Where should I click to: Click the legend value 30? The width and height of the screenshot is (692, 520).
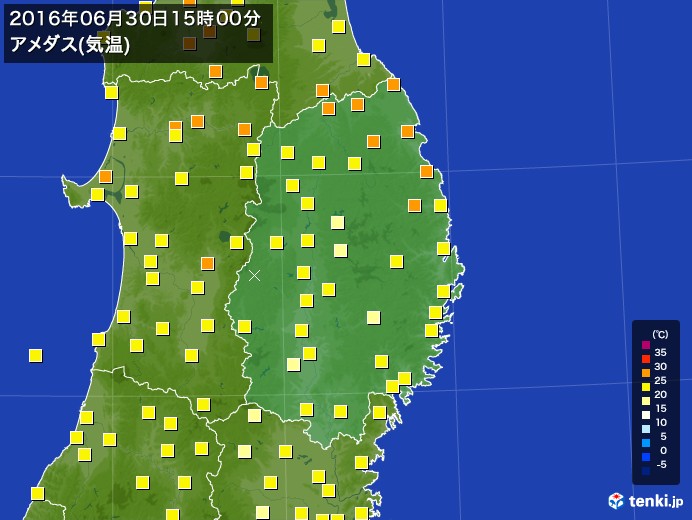coord(661,367)
